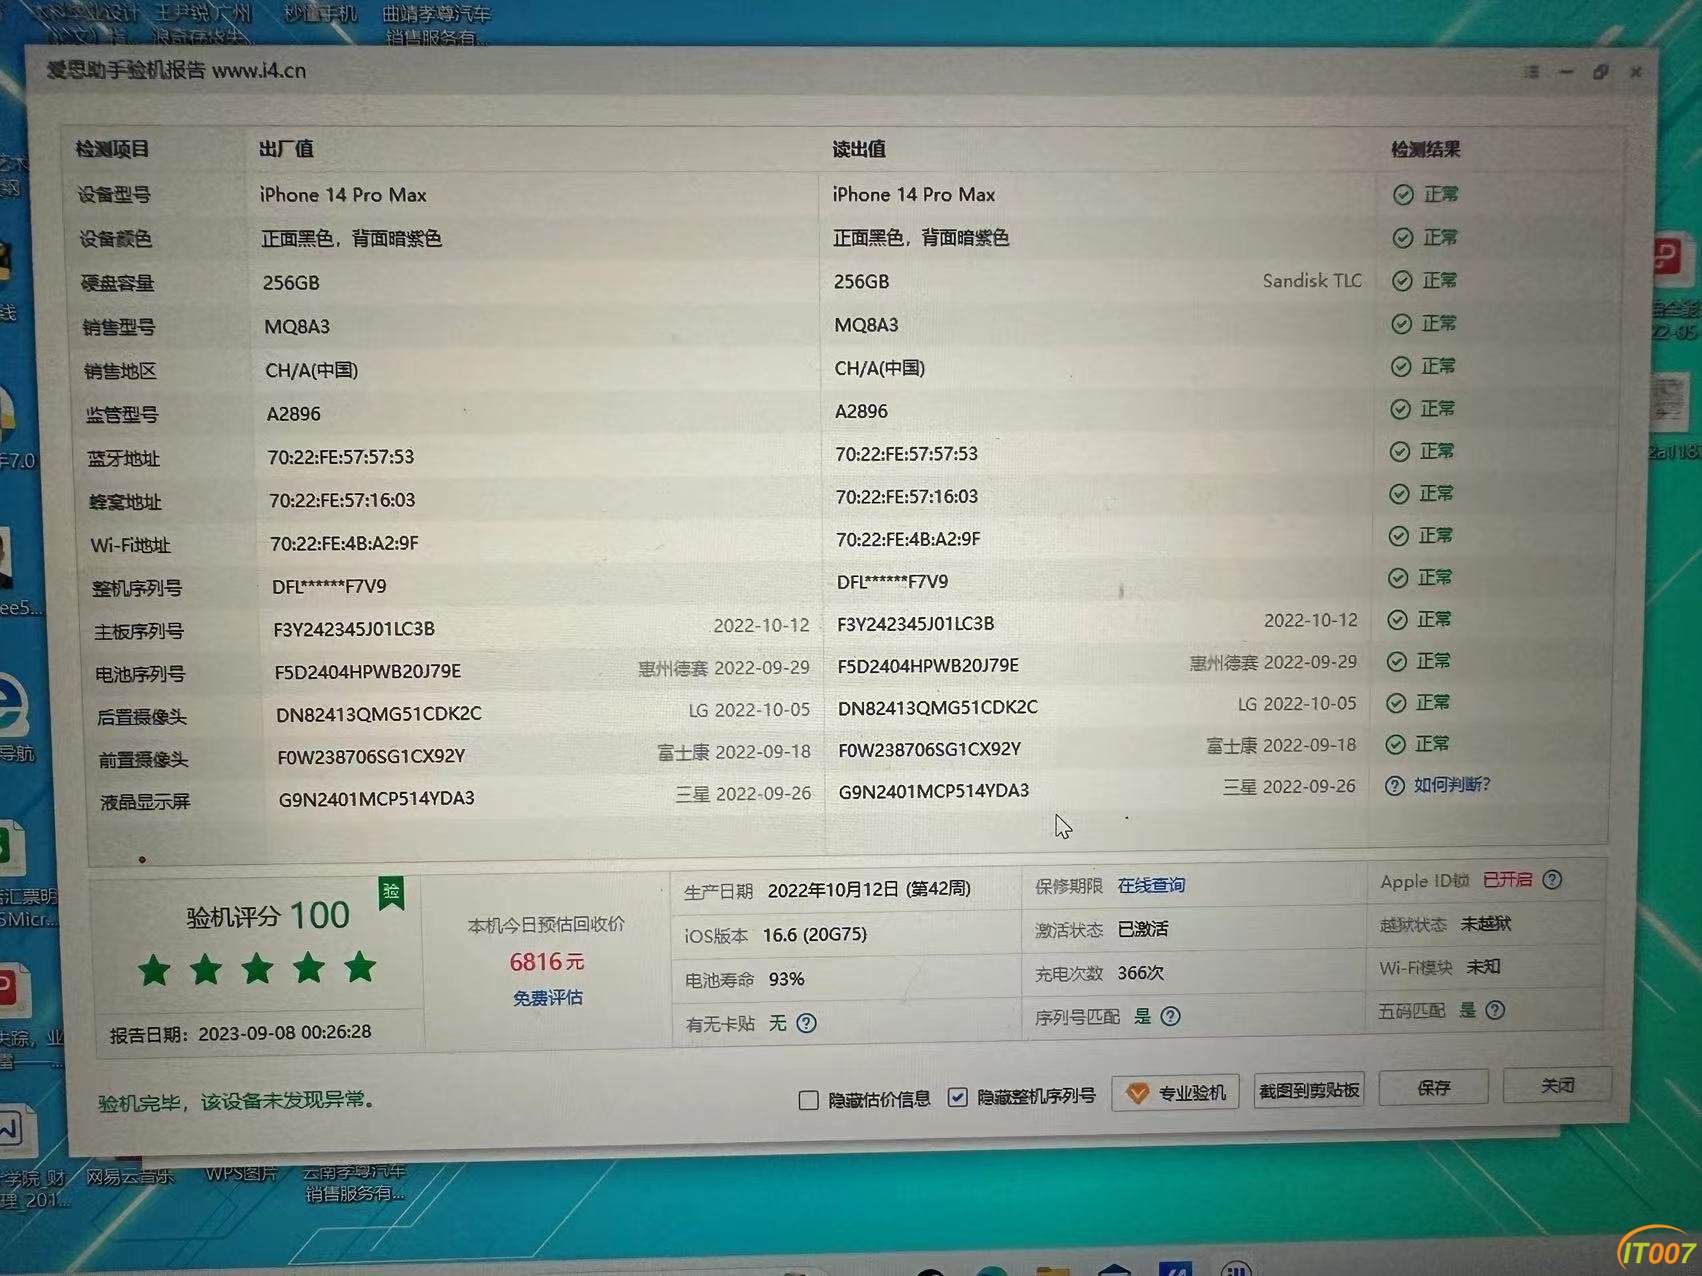Image resolution: width=1702 pixels, height=1276 pixels.
Task: Open the window menu icon in title bar
Action: (x=1532, y=72)
